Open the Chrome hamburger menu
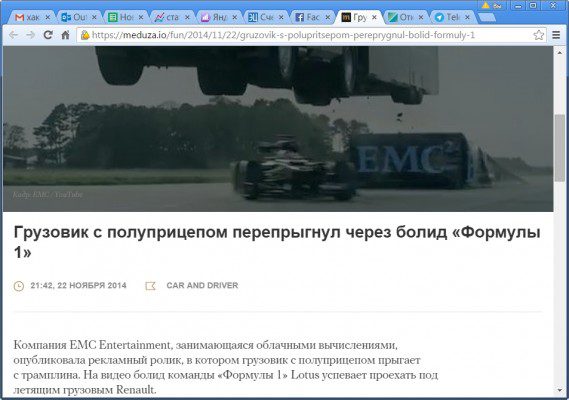The height and width of the screenshot is (400, 569). pyautogui.click(x=556, y=35)
